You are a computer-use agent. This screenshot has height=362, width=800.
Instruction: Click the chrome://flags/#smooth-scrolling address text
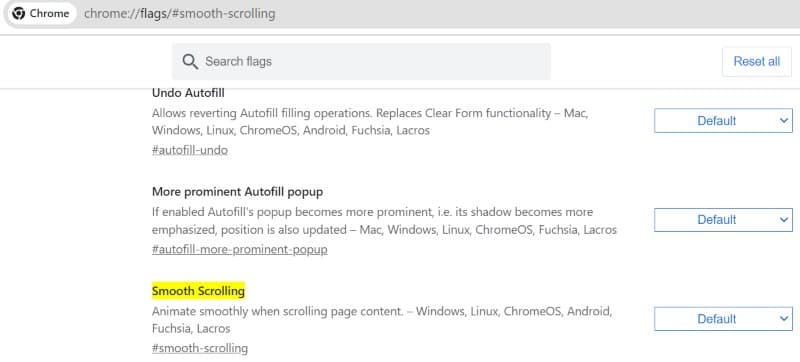[180, 14]
